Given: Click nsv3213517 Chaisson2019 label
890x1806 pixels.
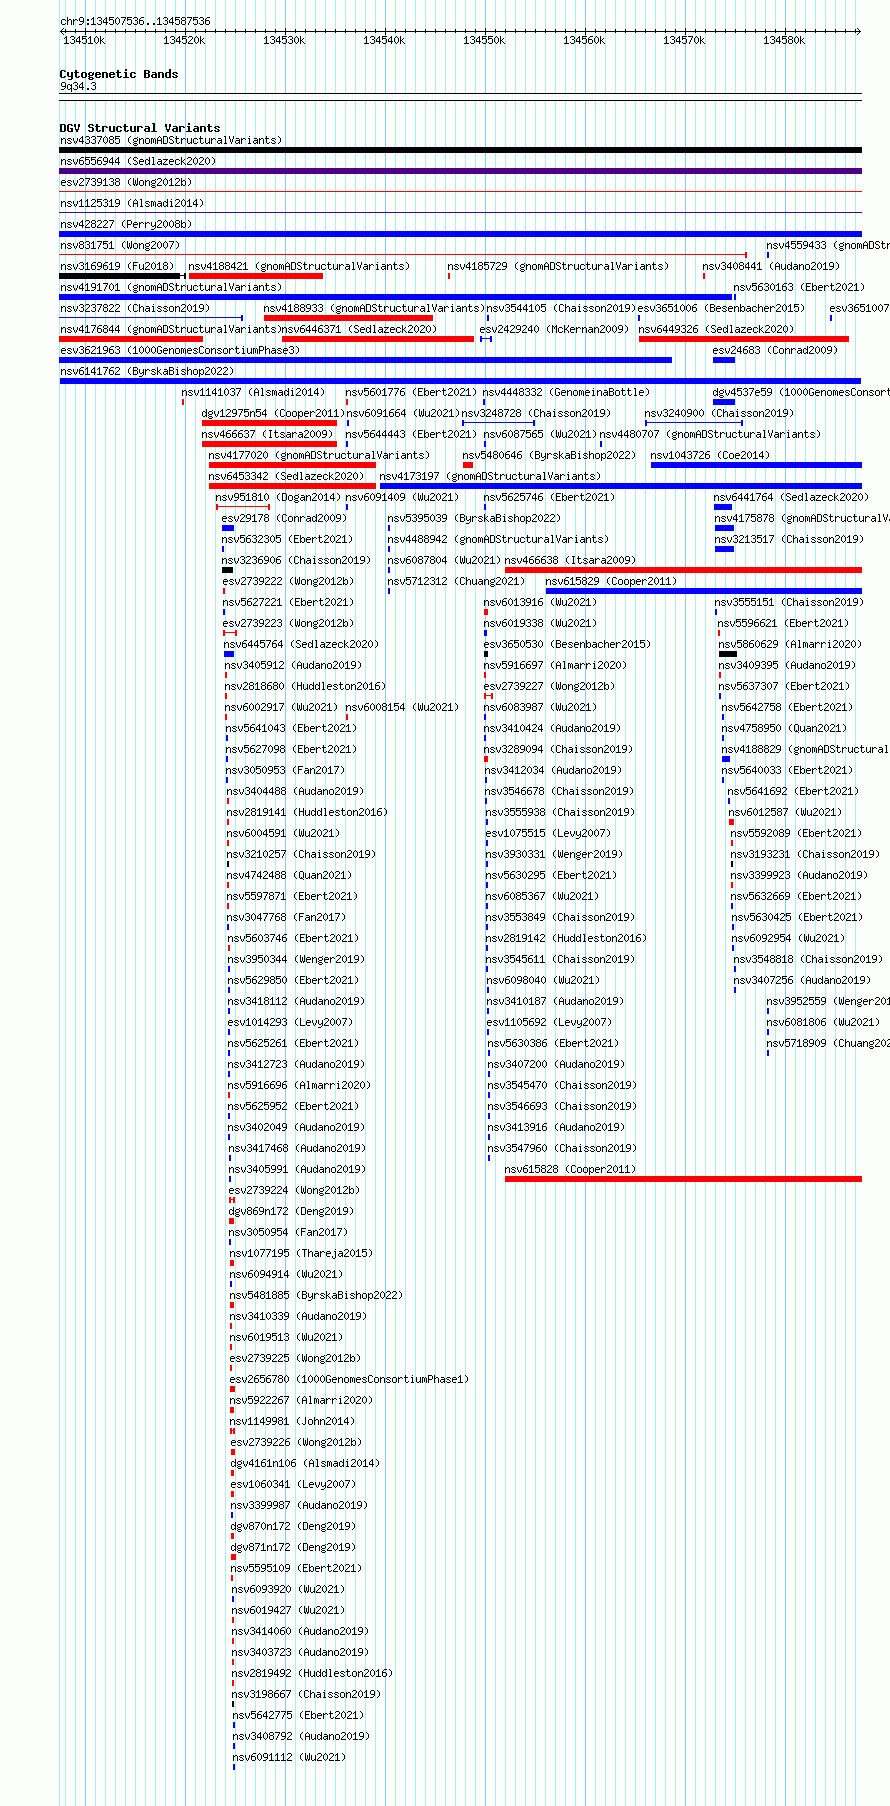Looking at the screenshot, I should pos(789,539).
